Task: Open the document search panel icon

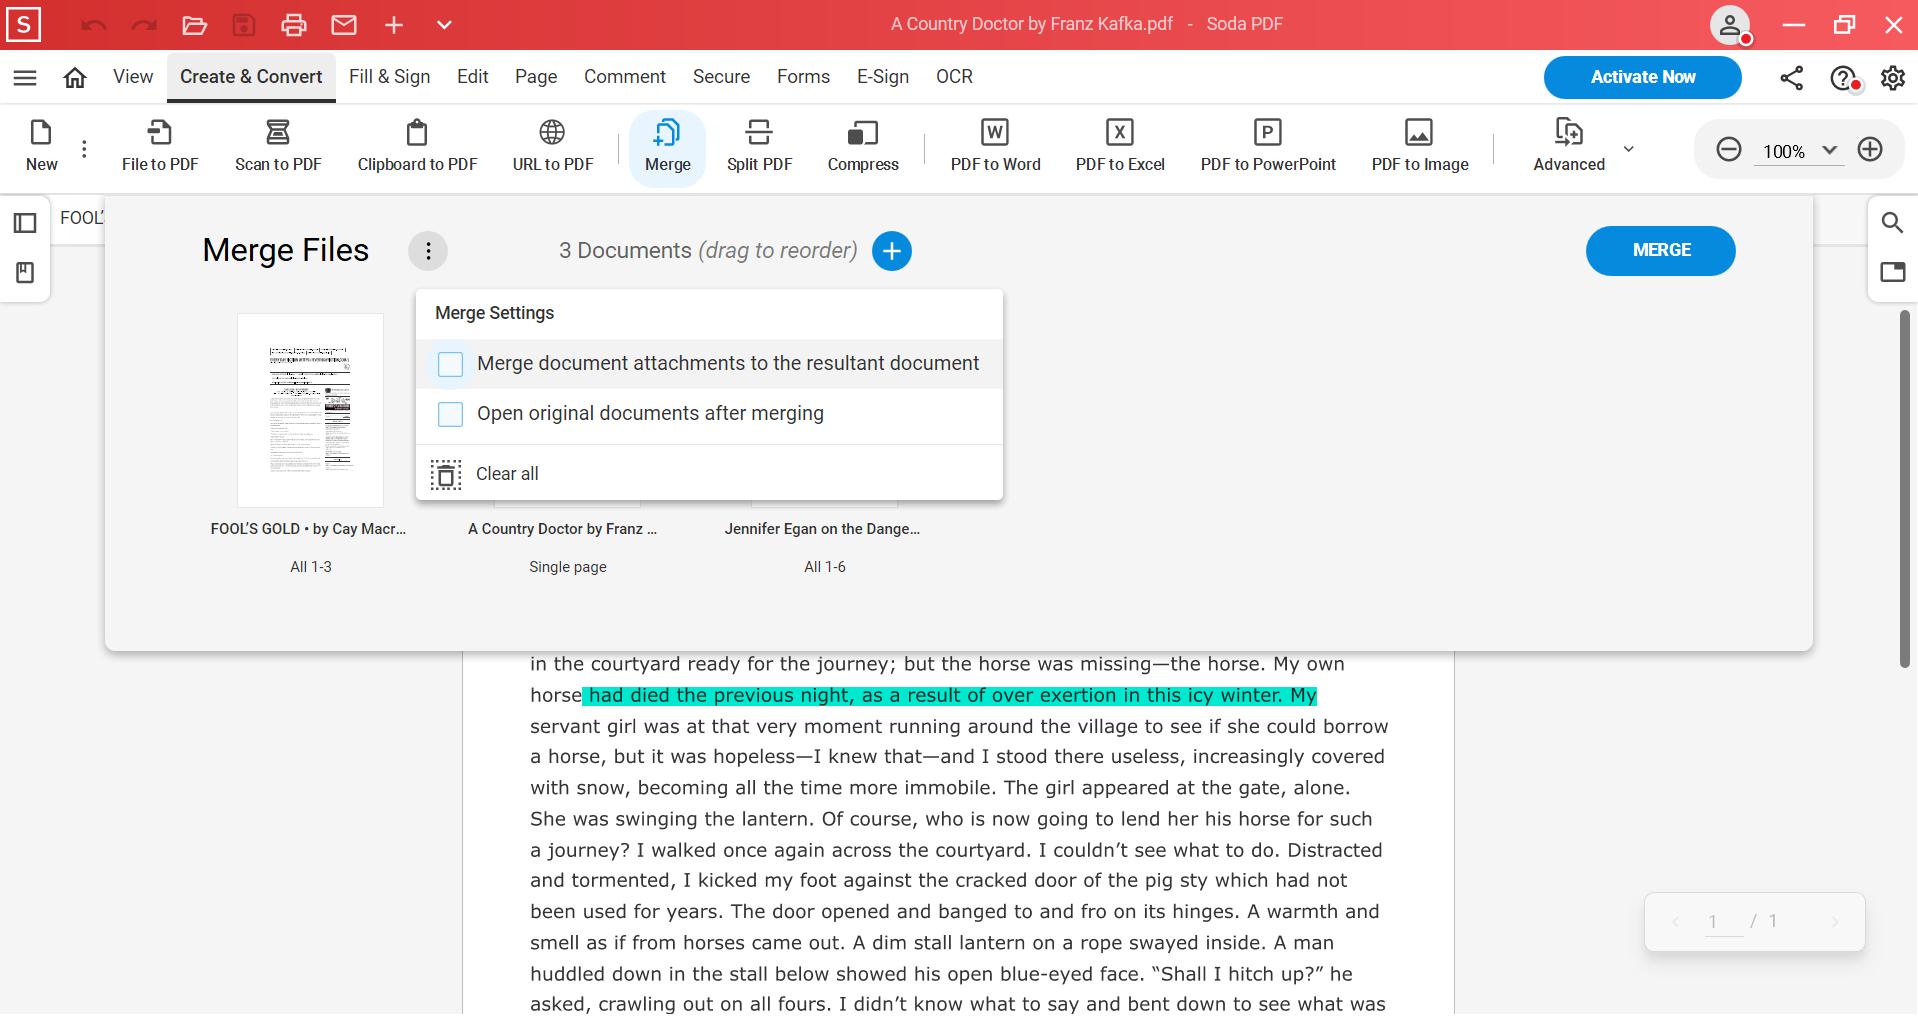Action: pyautogui.click(x=1892, y=222)
